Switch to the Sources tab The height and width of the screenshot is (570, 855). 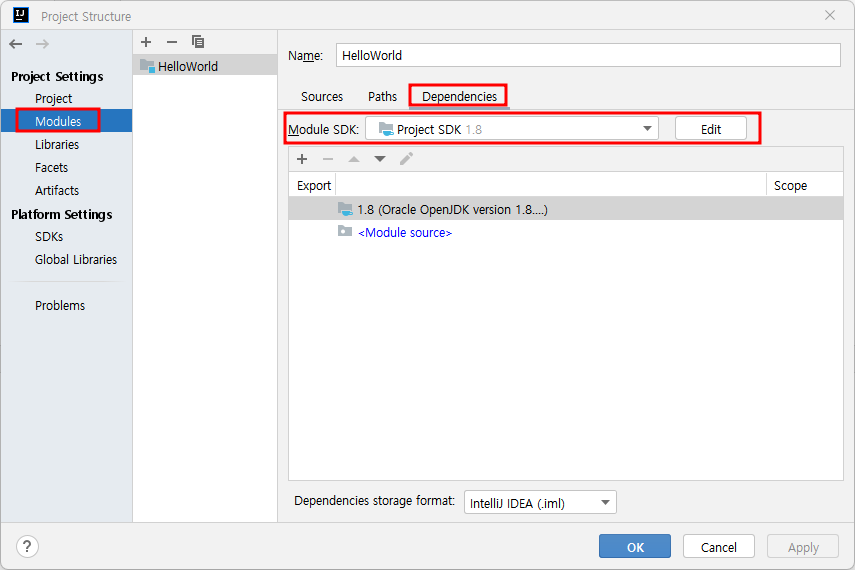(x=322, y=97)
